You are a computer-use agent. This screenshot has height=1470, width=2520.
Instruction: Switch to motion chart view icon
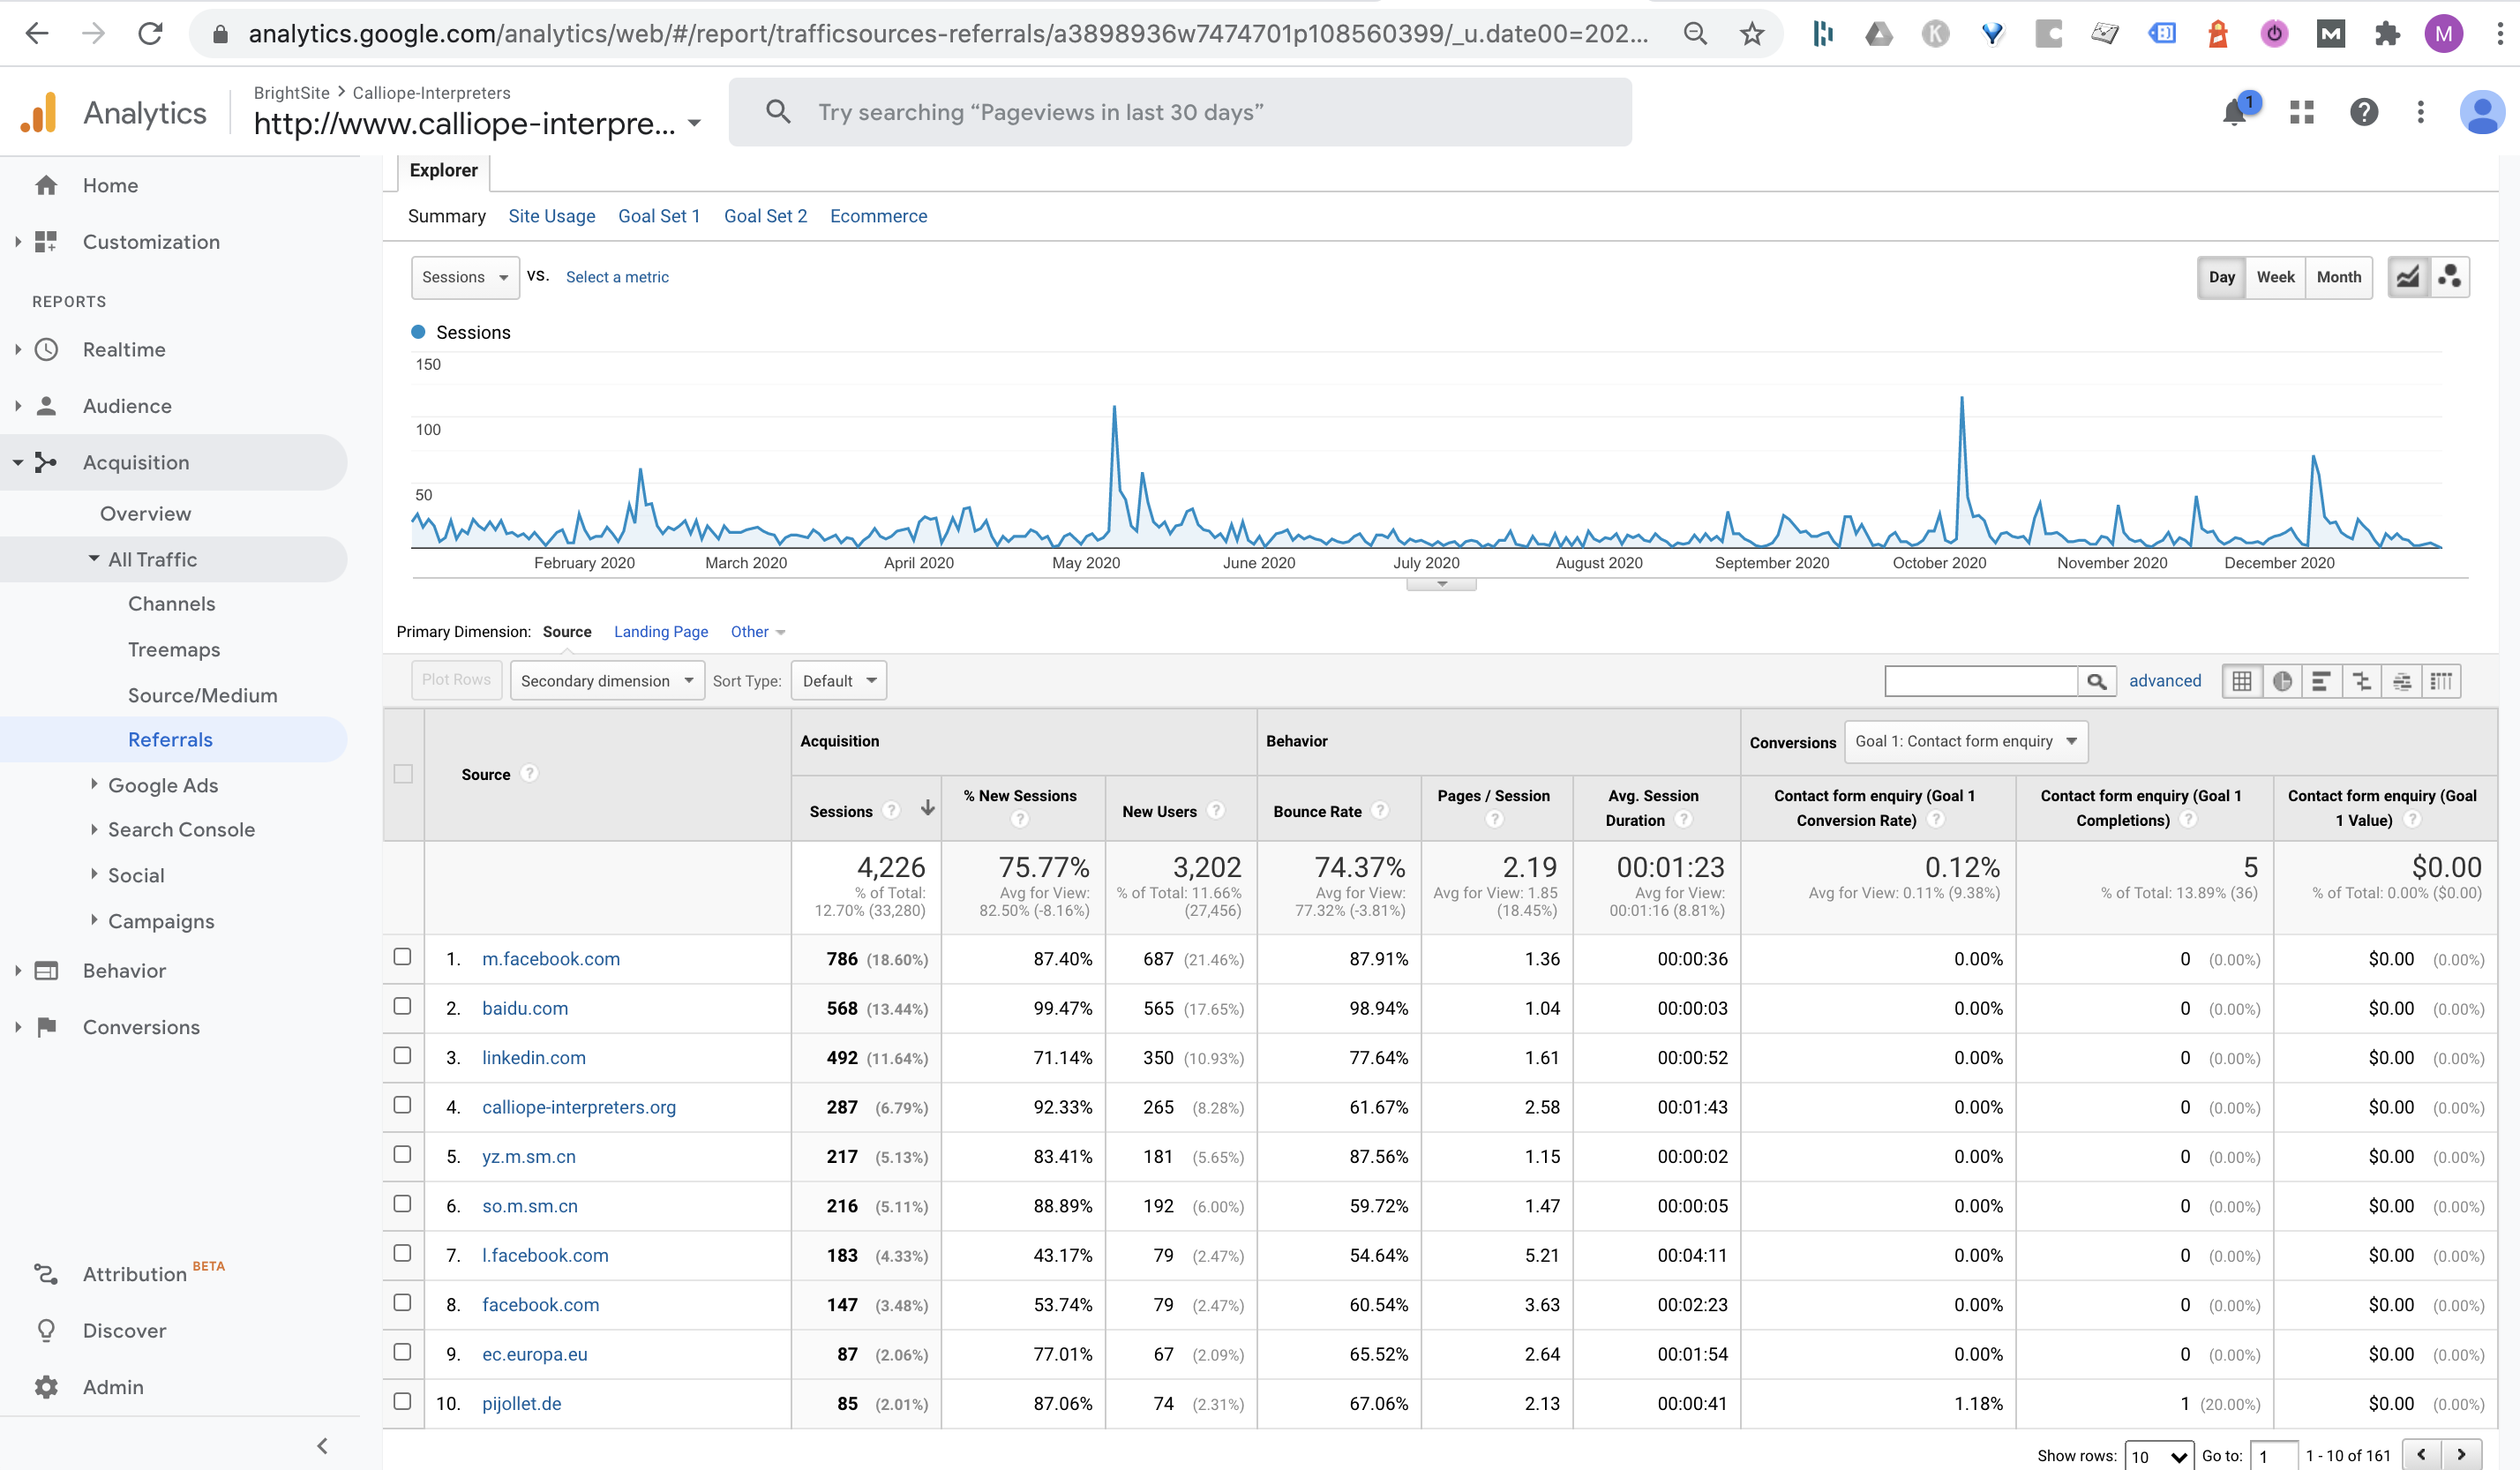point(2449,277)
